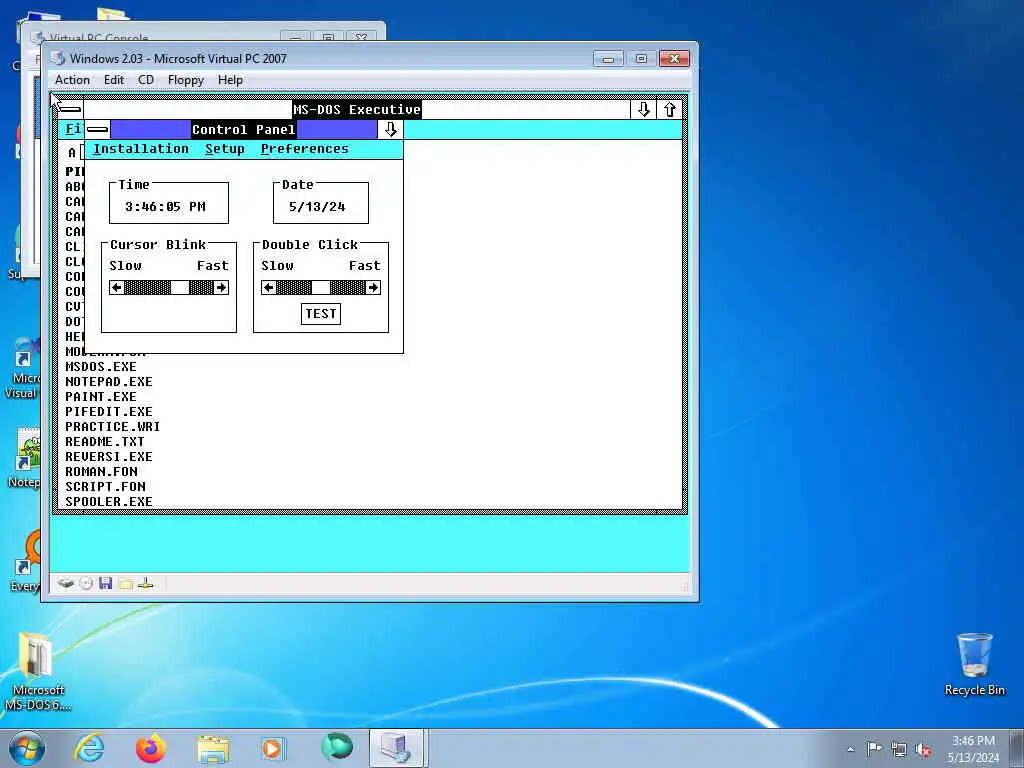
Task: Select ROMAN.FON in file list
Action: (101, 472)
